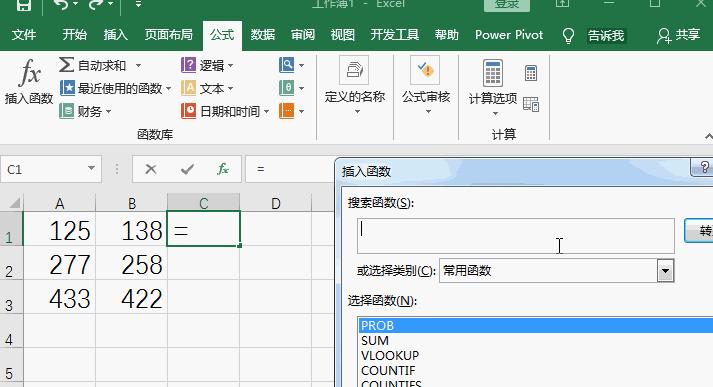Open the Financial functions icon
This screenshot has height=387, width=713.
click(x=67, y=111)
